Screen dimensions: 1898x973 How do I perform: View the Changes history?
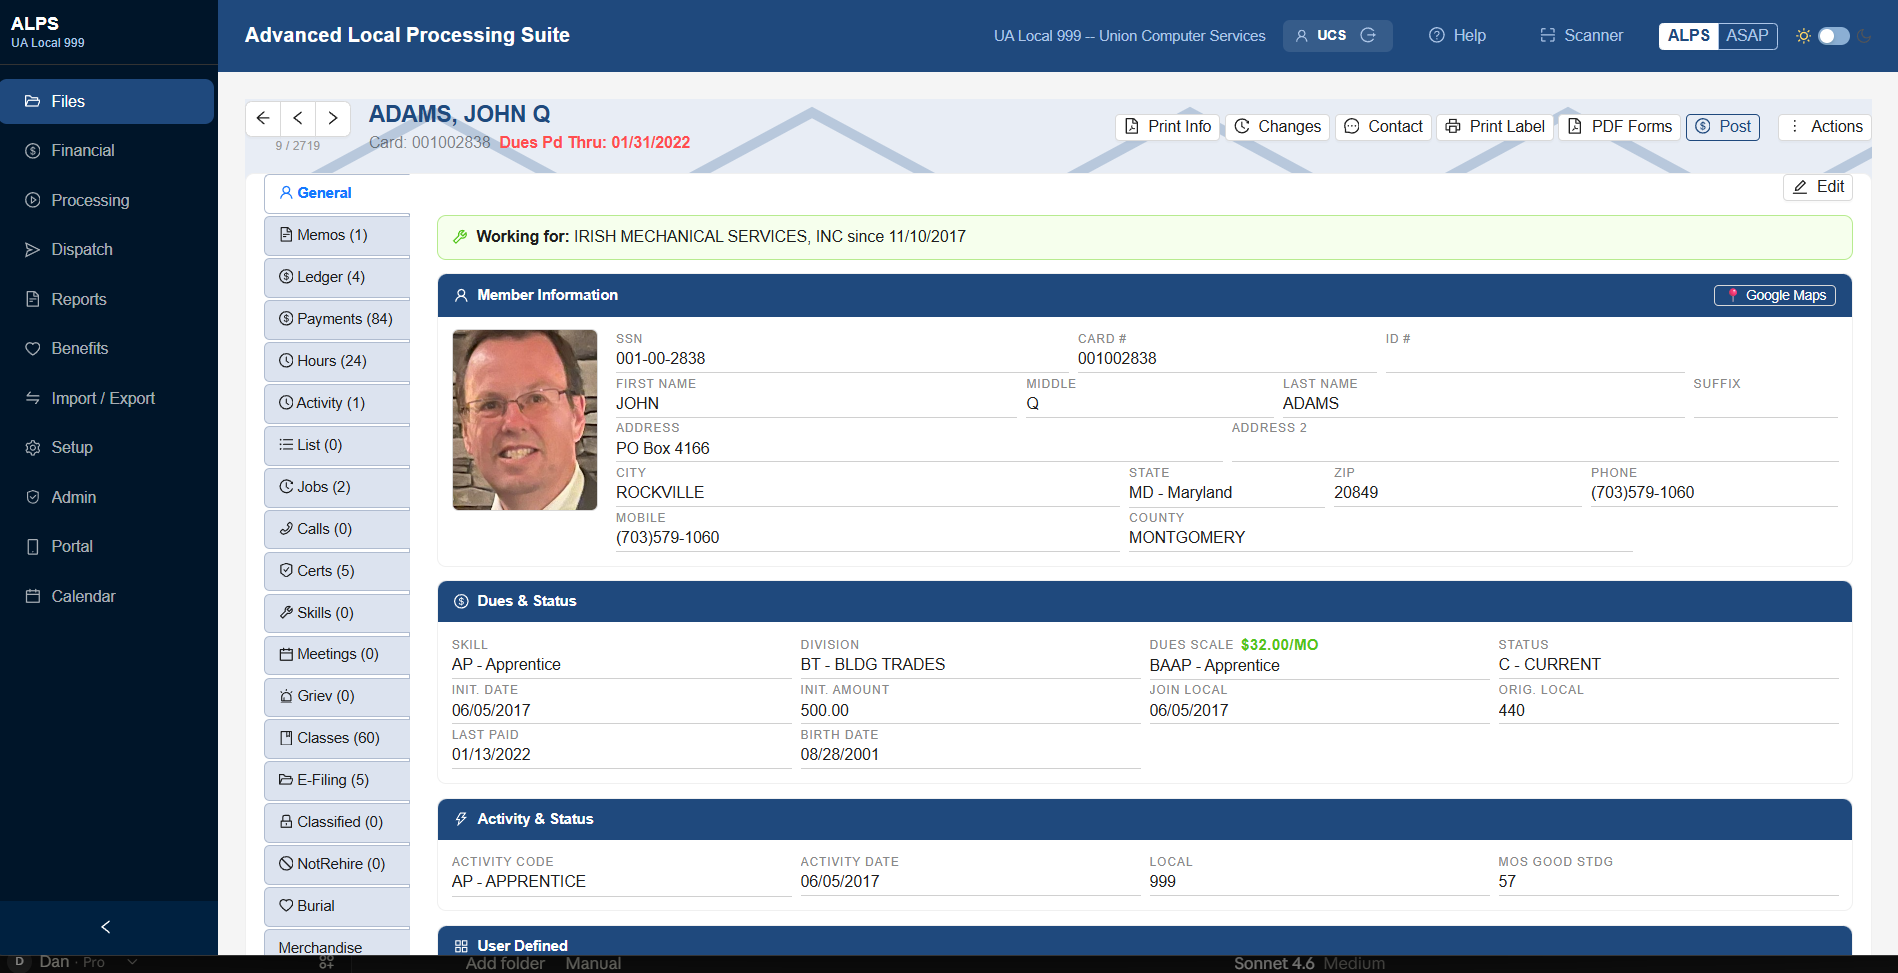[x=1278, y=127]
